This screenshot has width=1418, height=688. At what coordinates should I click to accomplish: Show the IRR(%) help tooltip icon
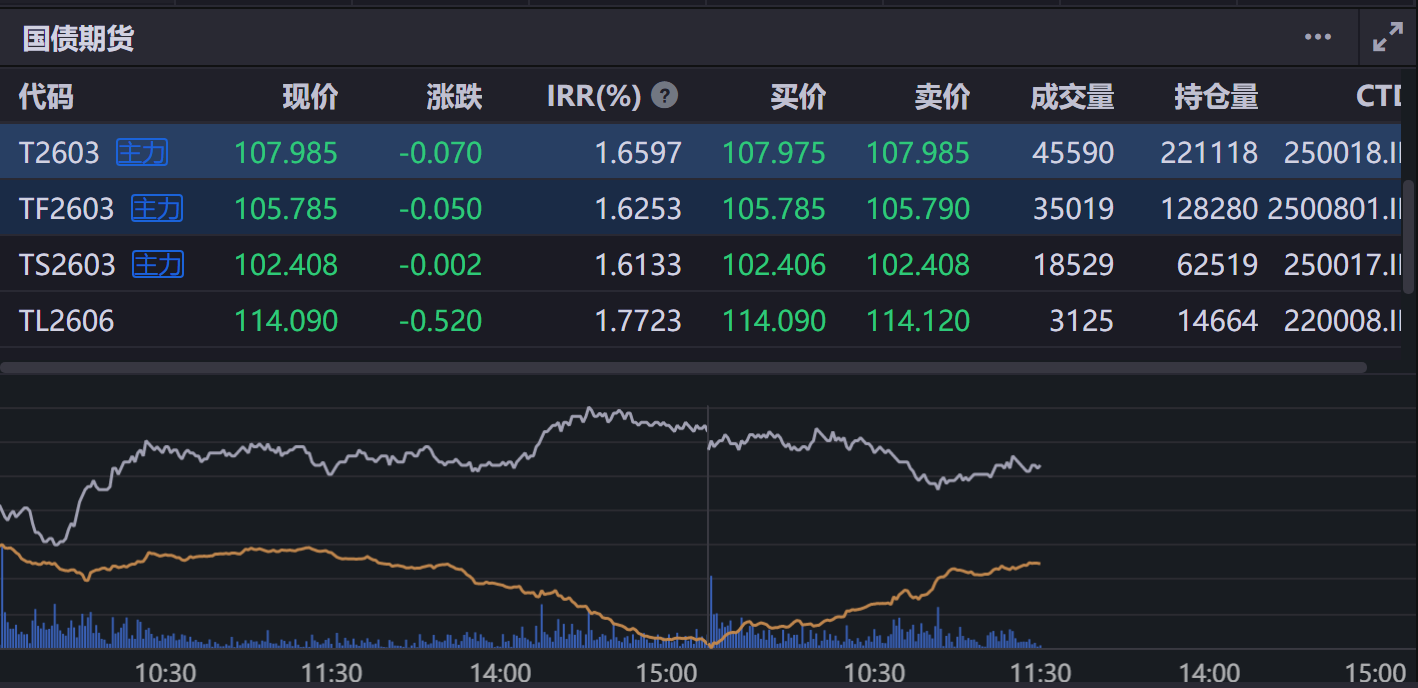point(664,96)
